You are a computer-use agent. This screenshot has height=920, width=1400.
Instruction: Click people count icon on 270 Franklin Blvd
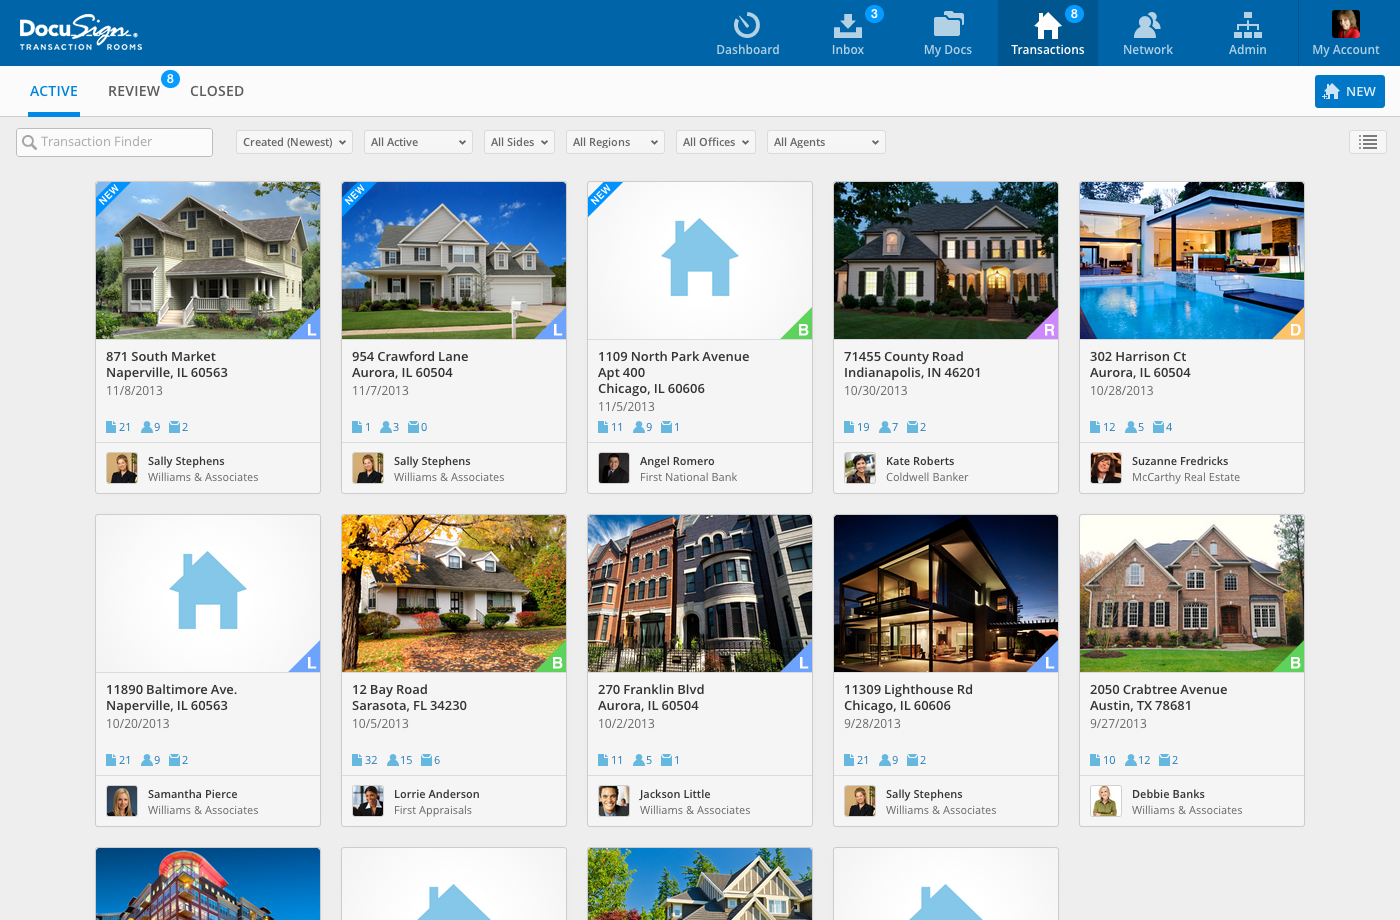point(639,760)
